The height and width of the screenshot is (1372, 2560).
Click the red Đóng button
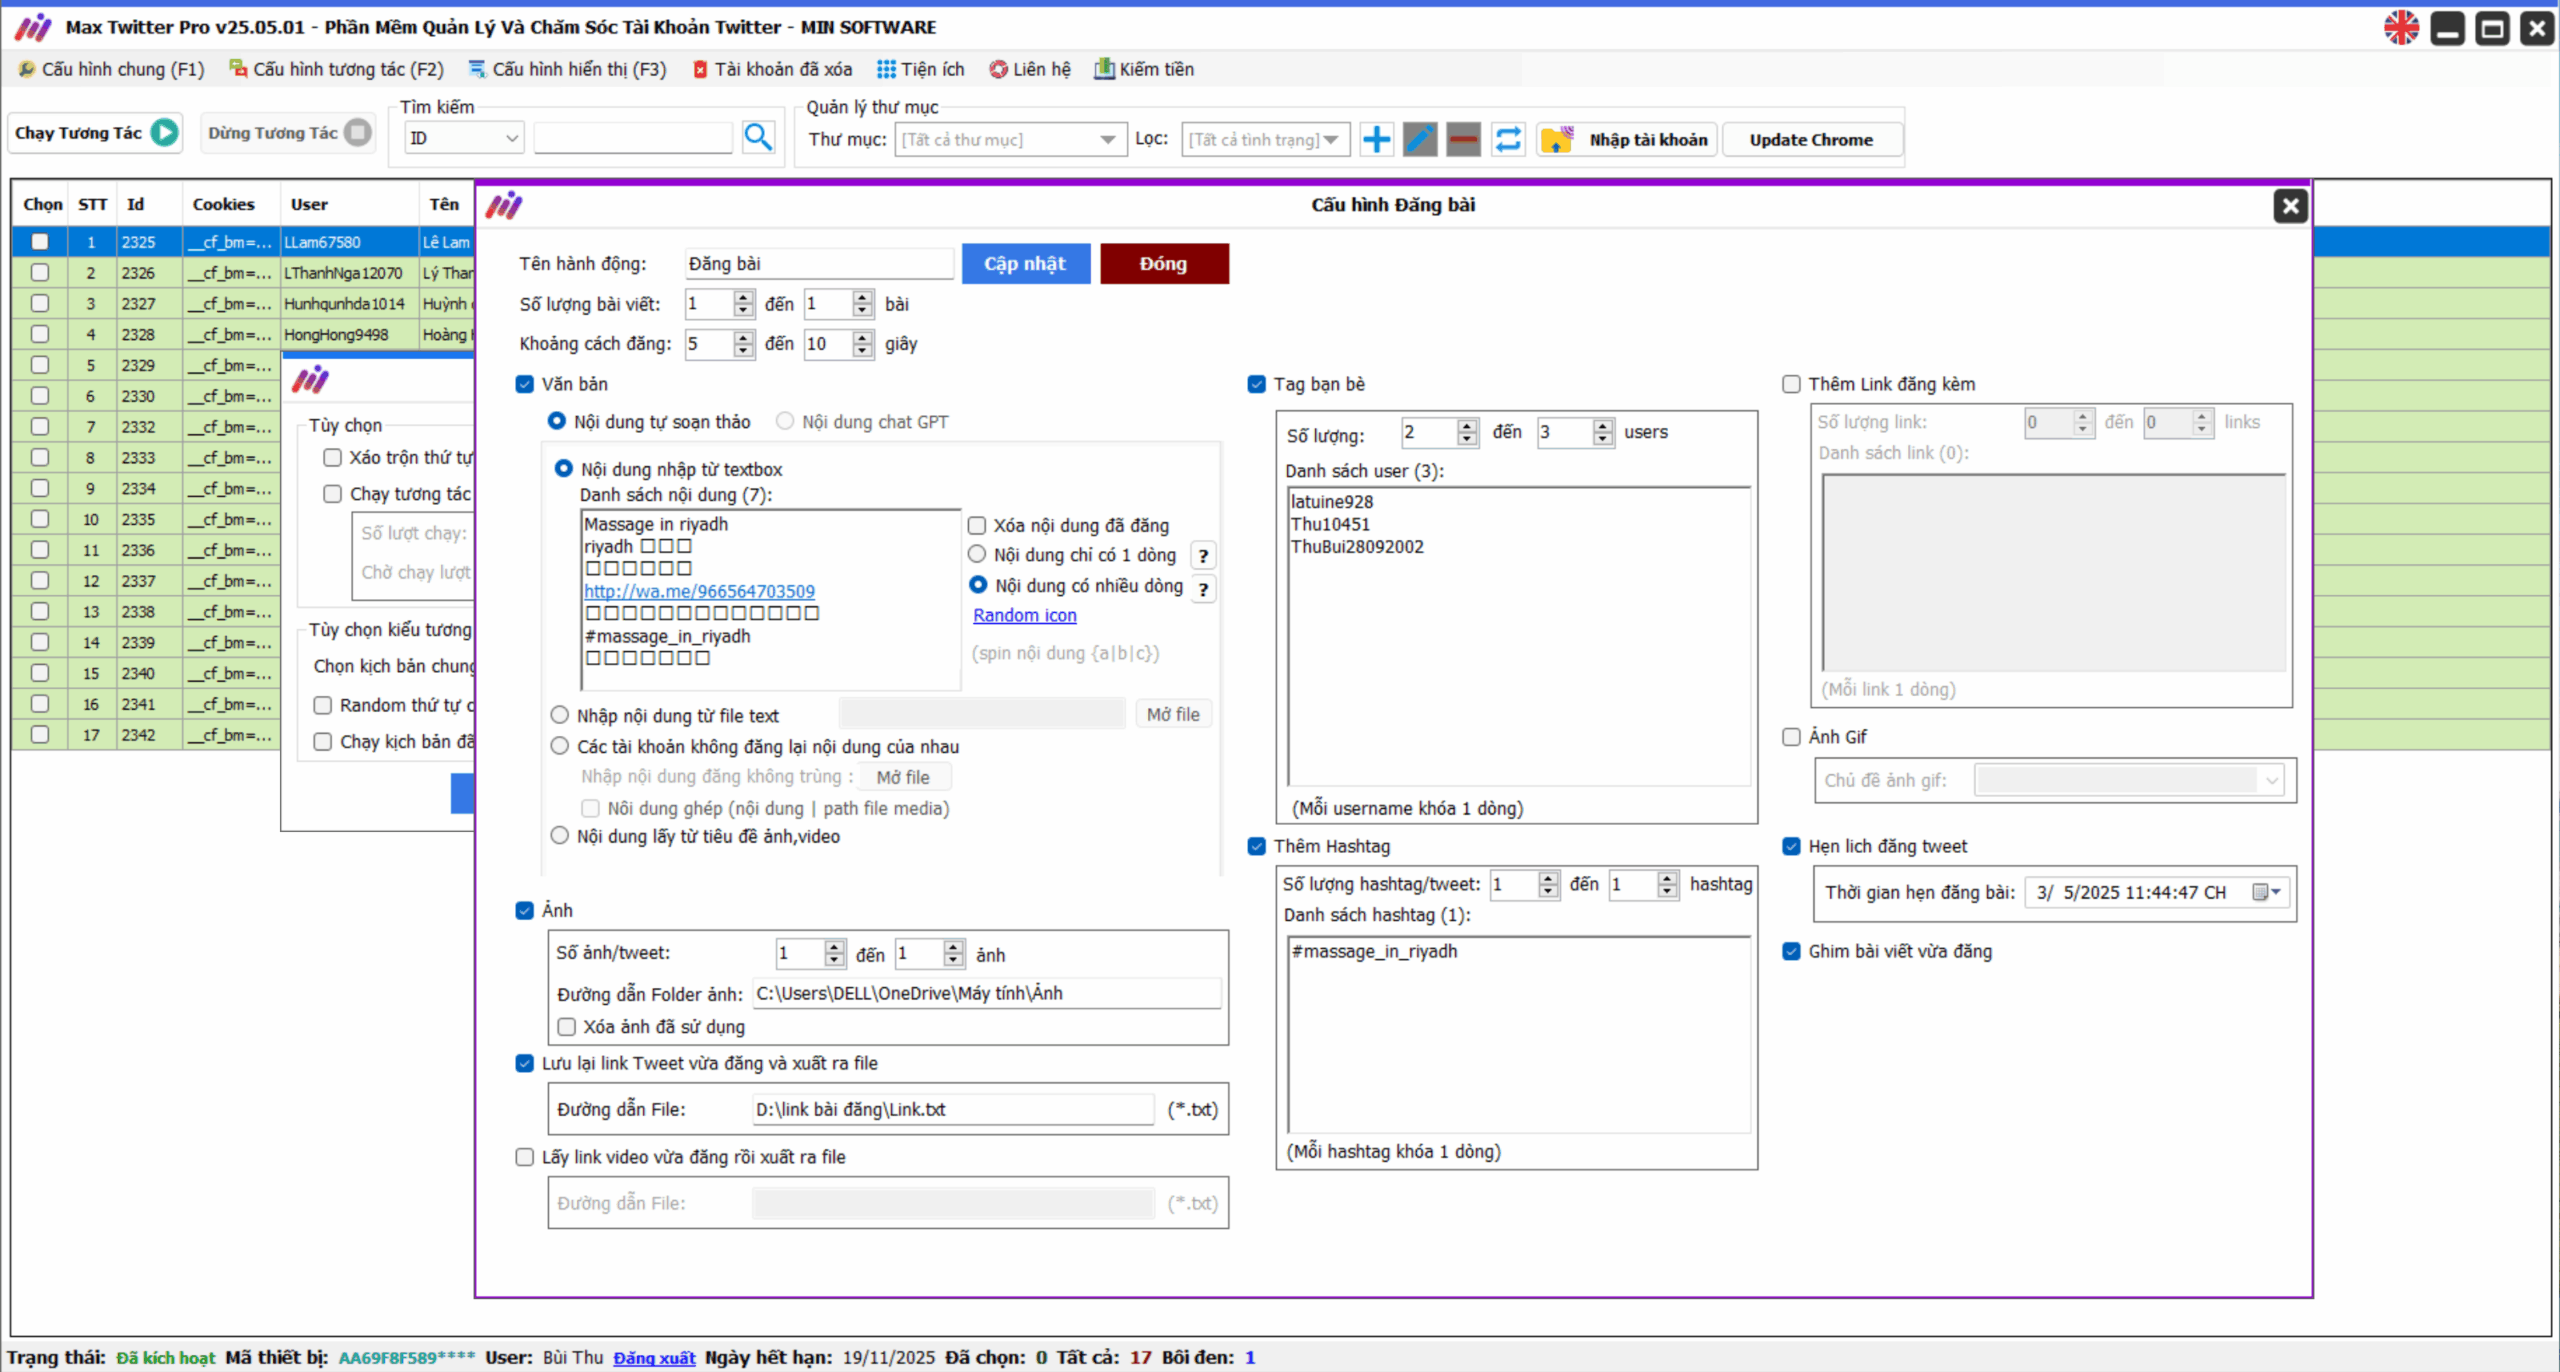(x=1164, y=264)
